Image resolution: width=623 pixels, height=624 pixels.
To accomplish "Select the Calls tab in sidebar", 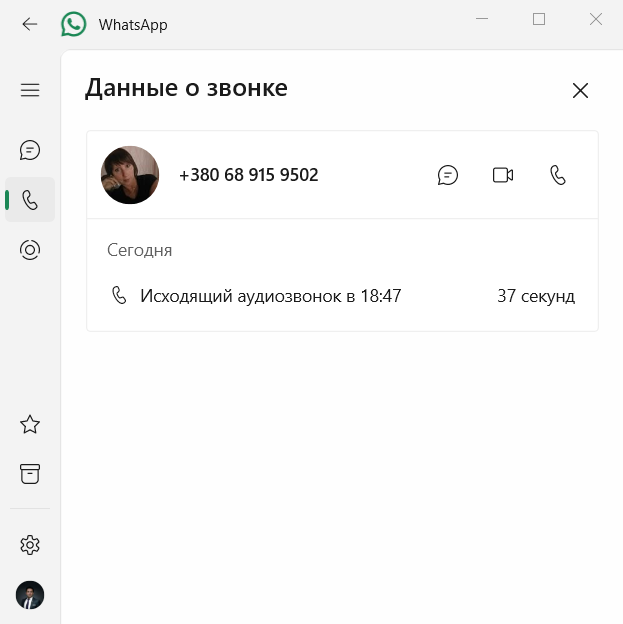I will tap(30, 200).
